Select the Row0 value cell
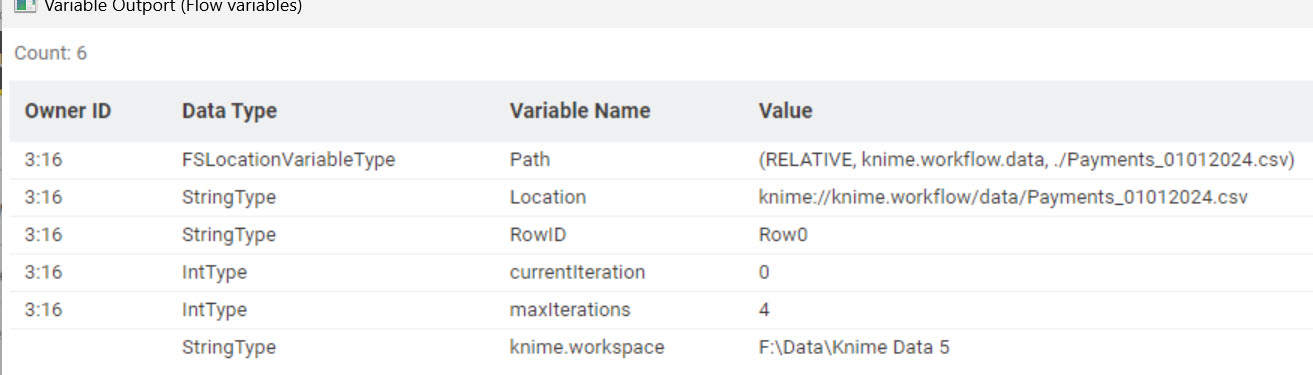The height and width of the screenshot is (375, 1313). (x=783, y=235)
